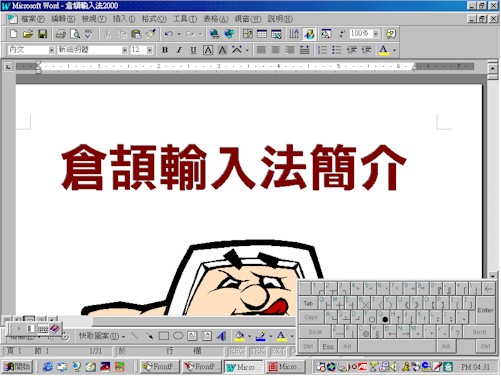Insert Excel worksheet icon
Viewport: 501px width, 376px height.
pyautogui.click(x=276, y=34)
